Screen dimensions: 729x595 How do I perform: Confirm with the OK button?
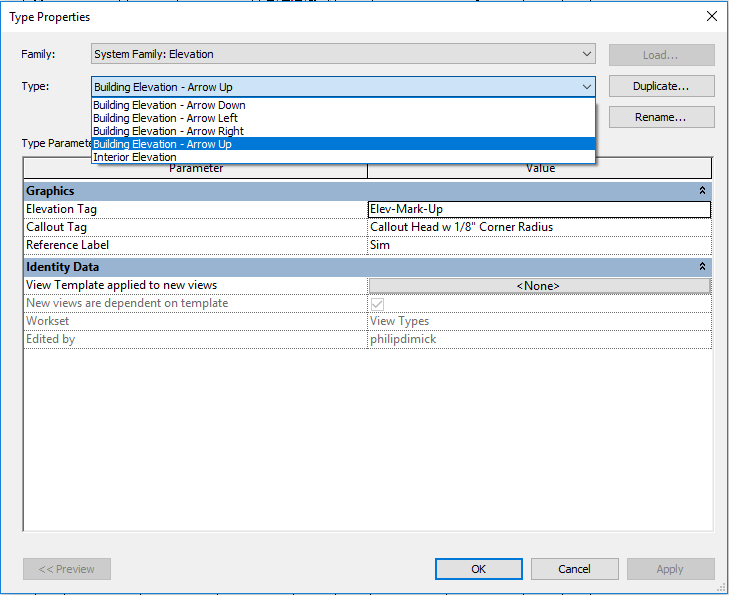tap(478, 569)
